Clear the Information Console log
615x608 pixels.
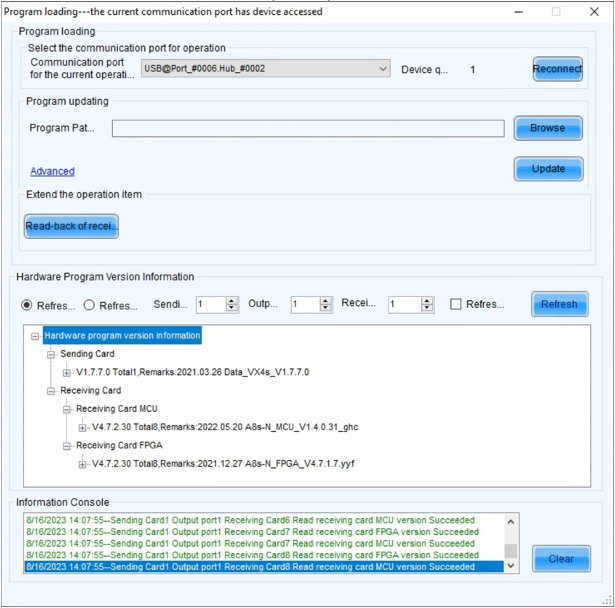[560, 559]
